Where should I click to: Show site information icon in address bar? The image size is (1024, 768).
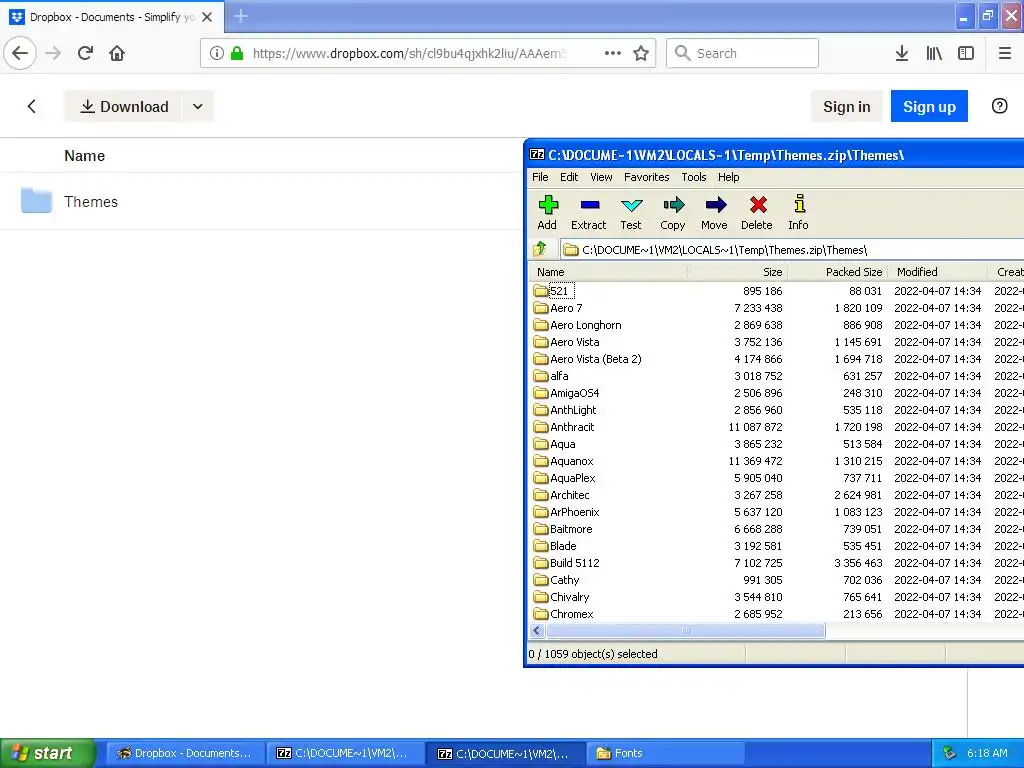(x=217, y=53)
